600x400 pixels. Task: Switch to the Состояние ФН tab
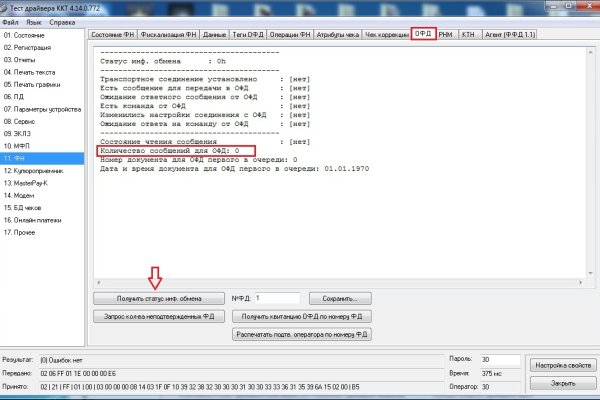[x=112, y=35]
